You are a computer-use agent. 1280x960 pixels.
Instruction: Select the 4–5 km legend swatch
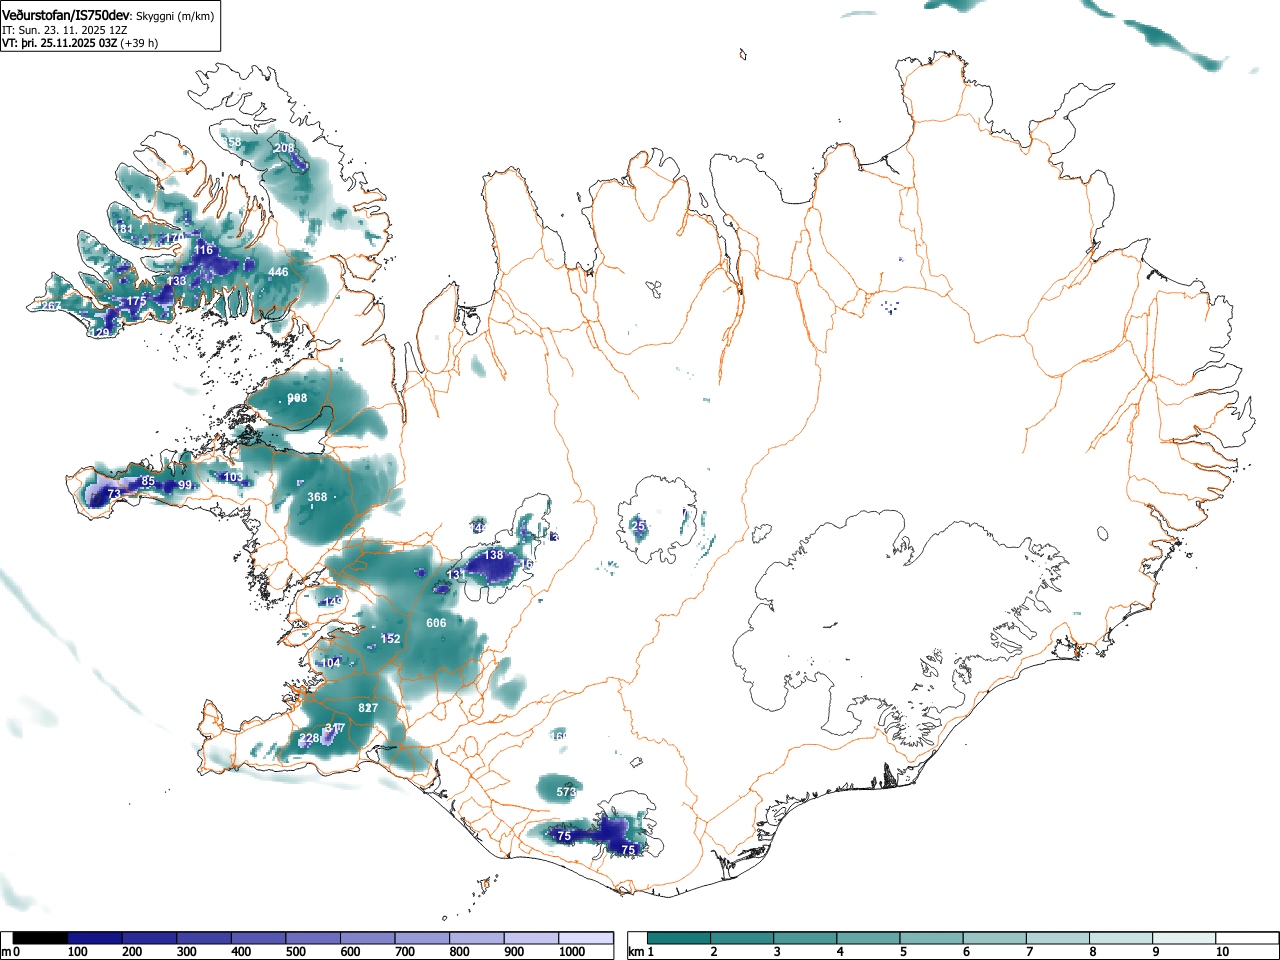click(869, 938)
